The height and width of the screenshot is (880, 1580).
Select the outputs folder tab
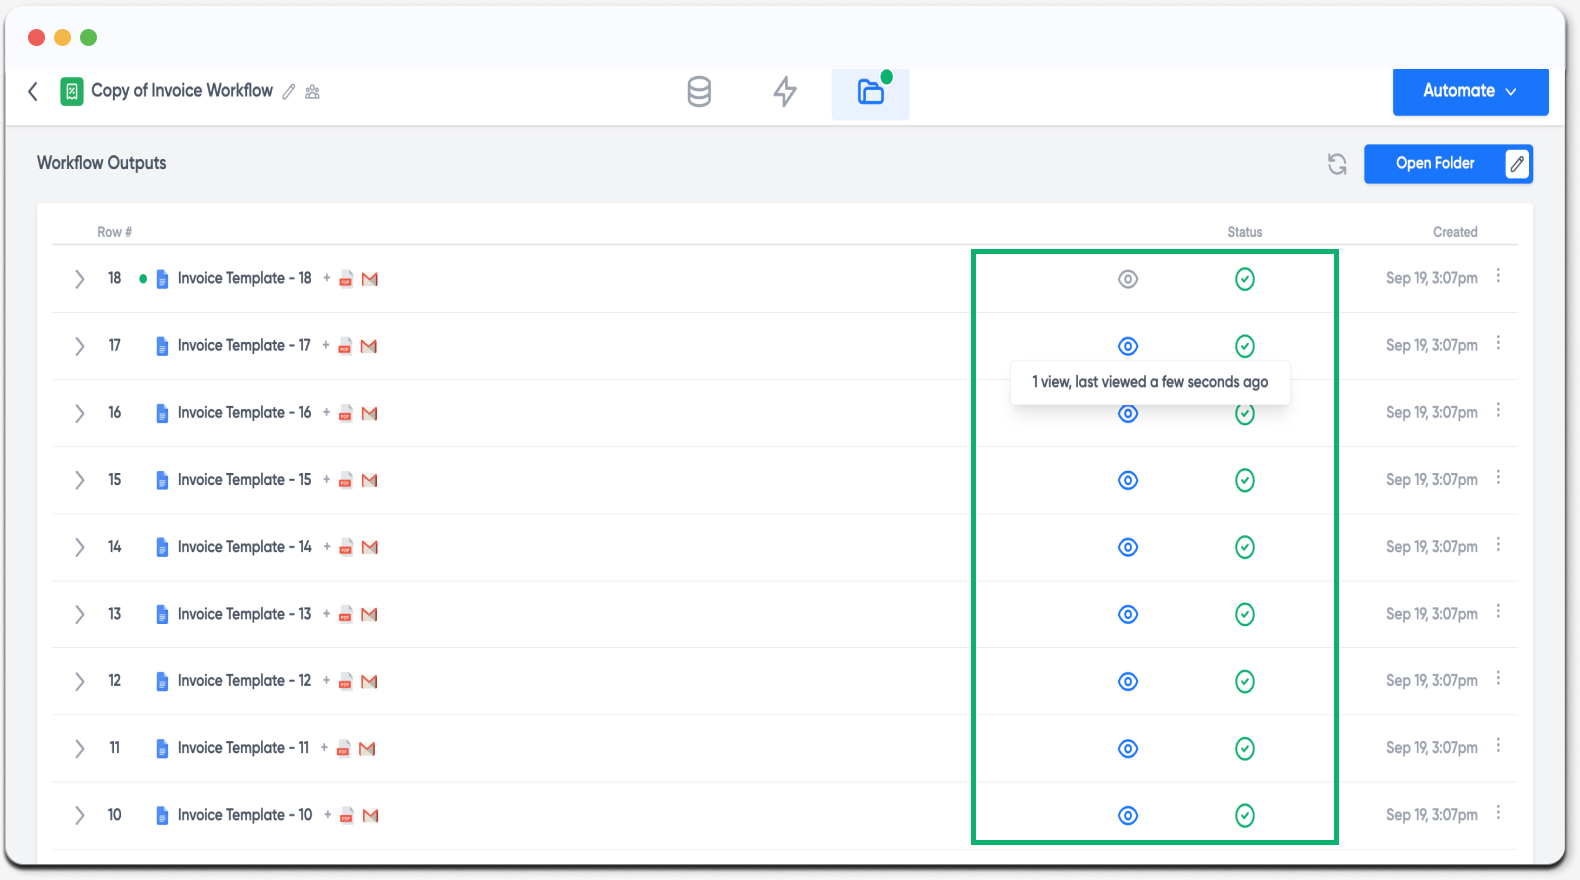(871, 93)
